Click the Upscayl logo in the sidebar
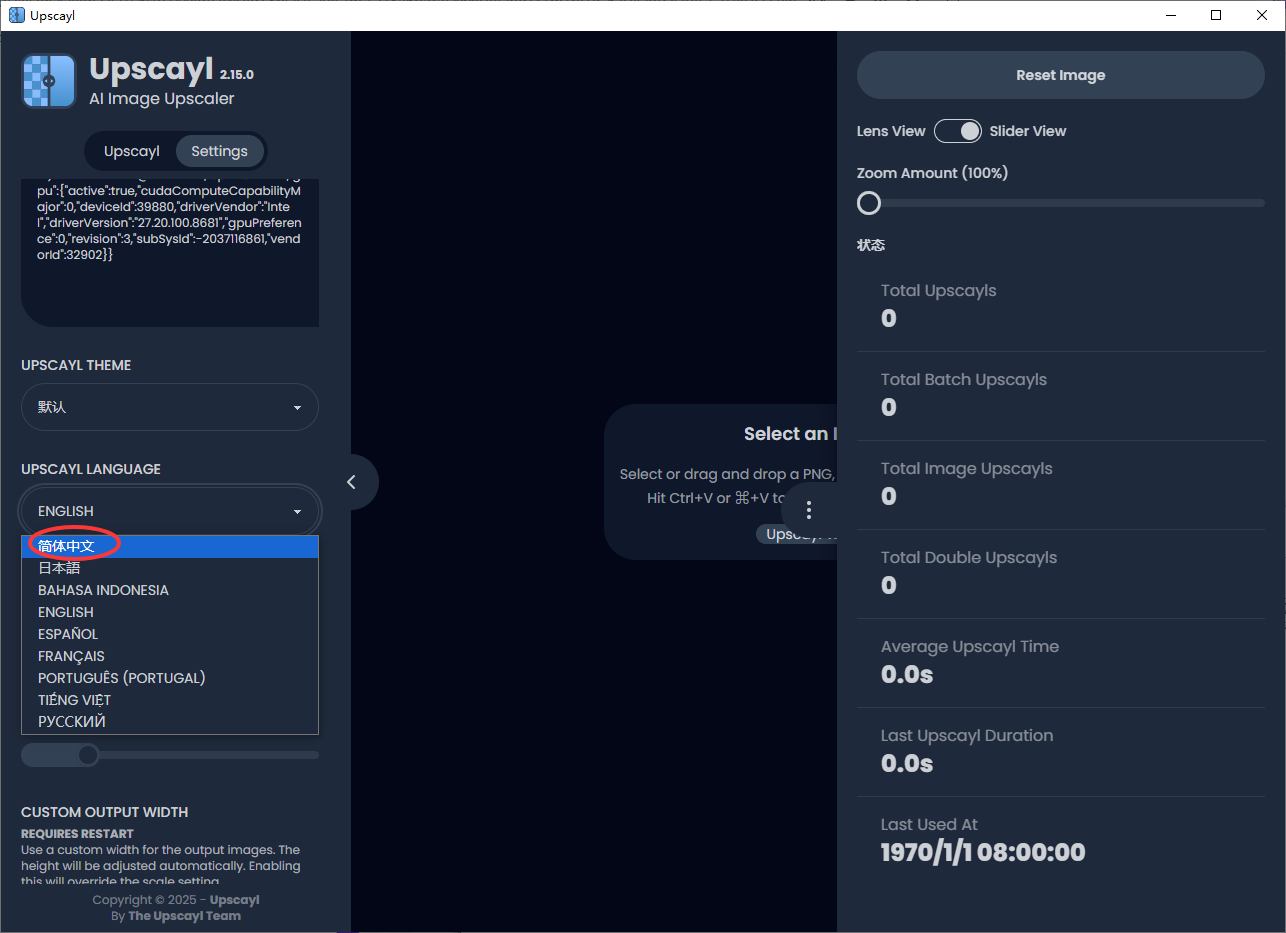The height and width of the screenshot is (933, 1286). [x=49, y=81]
